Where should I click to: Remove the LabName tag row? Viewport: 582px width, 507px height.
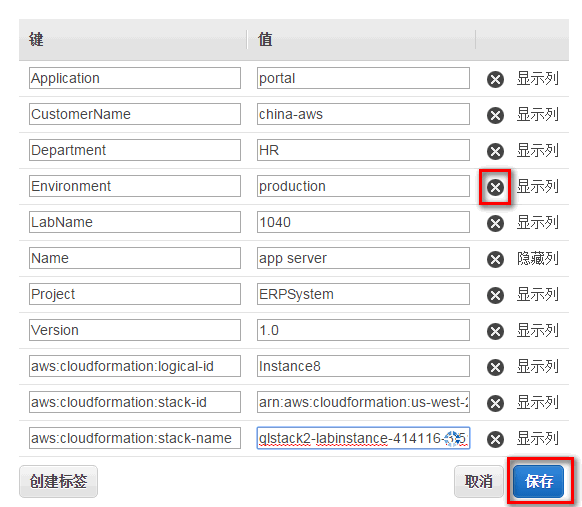(x=495, y=223)
